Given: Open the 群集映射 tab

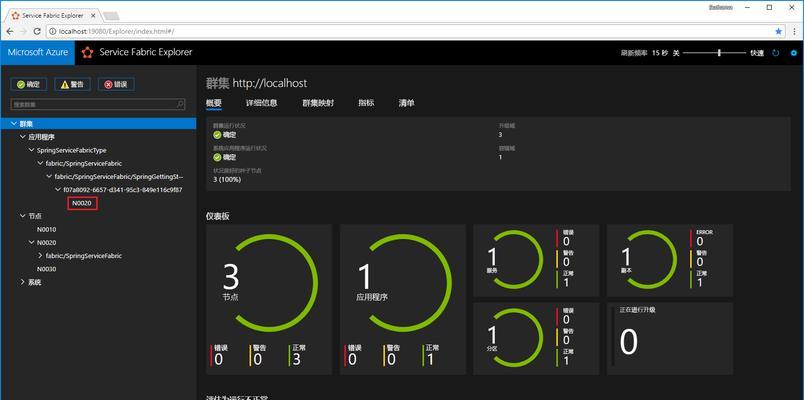Looking at the screenshot, I should [318, 103].
